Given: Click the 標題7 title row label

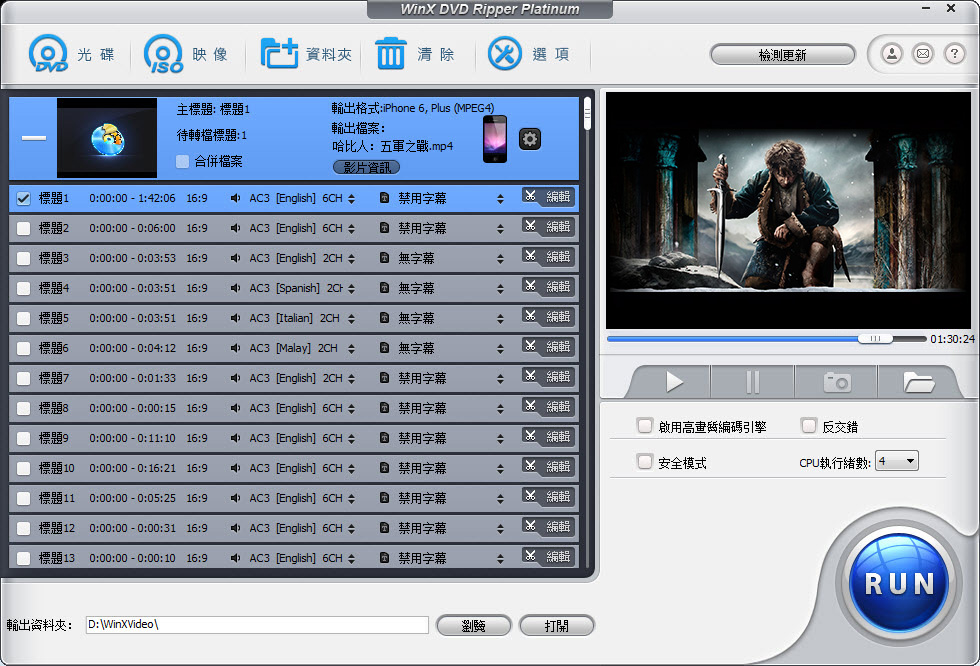Looking at the screenshot, I should (x=54, y=378).
